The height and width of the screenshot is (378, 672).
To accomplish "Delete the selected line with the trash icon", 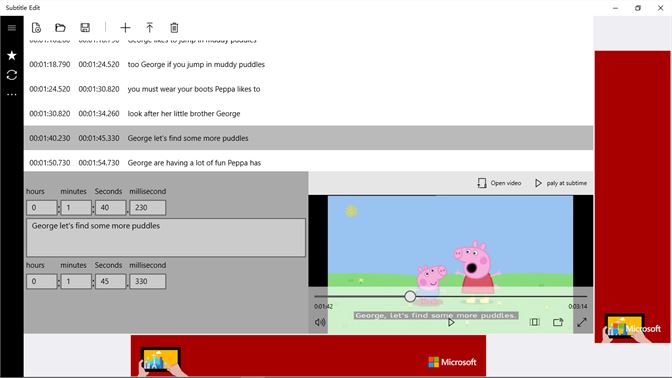I will pos(174,28).
